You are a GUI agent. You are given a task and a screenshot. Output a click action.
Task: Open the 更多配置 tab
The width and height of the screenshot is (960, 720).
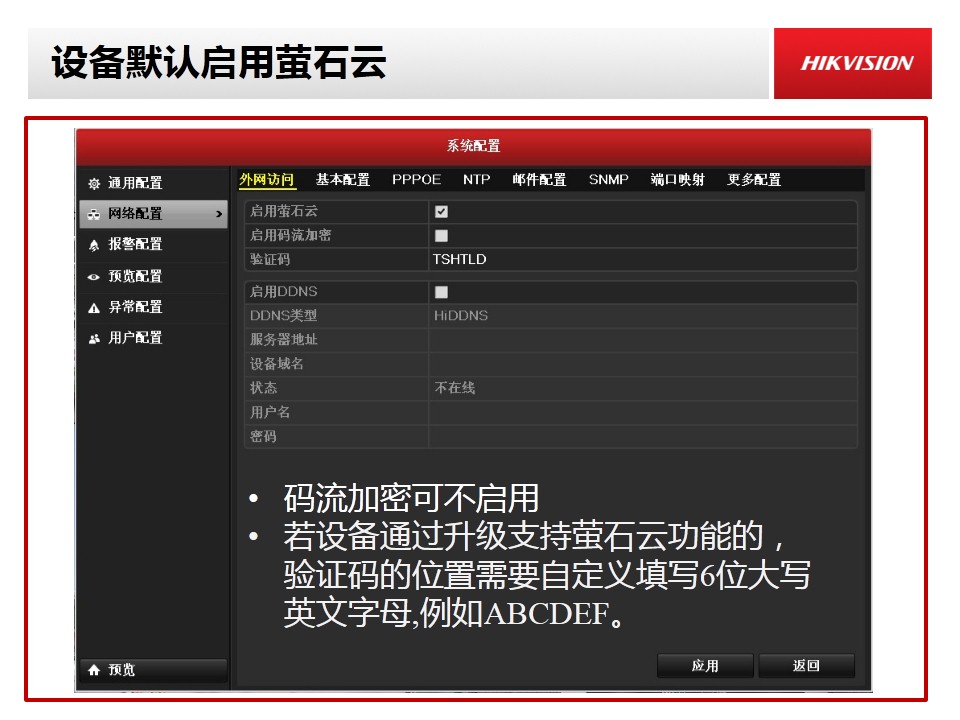coord(754,180)
